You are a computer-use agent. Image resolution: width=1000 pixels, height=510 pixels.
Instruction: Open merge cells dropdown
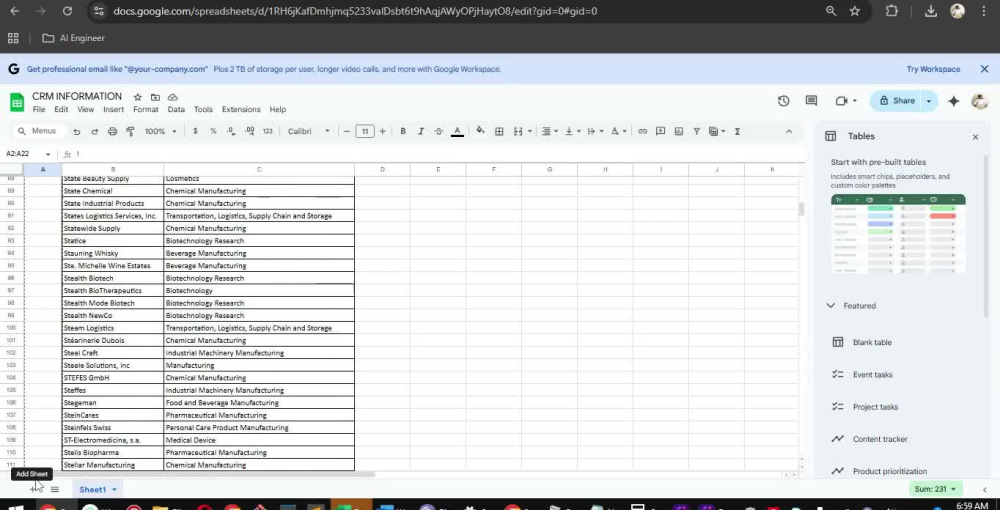(522, 131)
